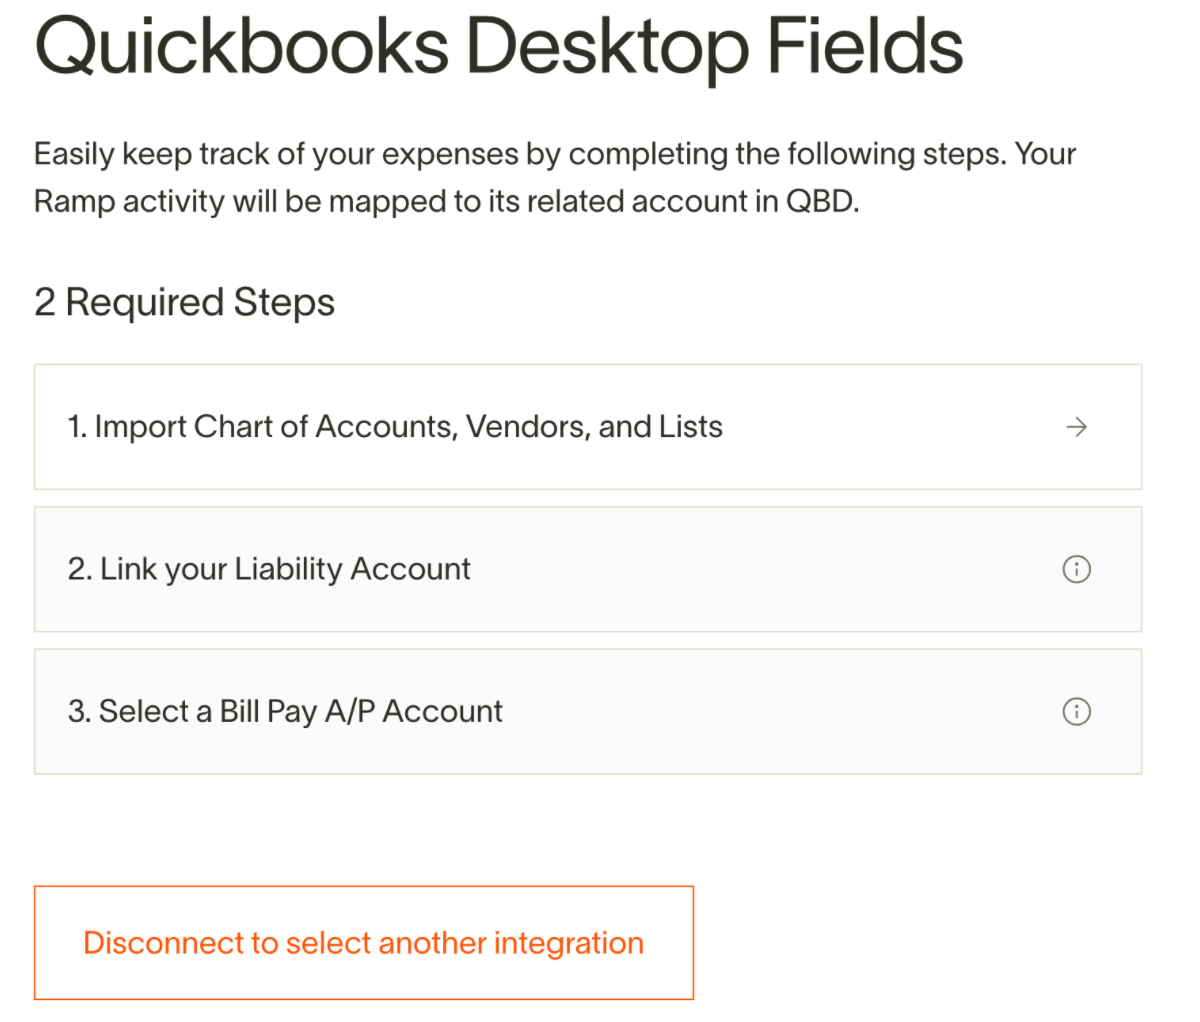The image size is (1200, 1022).
Task: Click the info icon beside Link your Liability Account
Action: (1076, 569)
